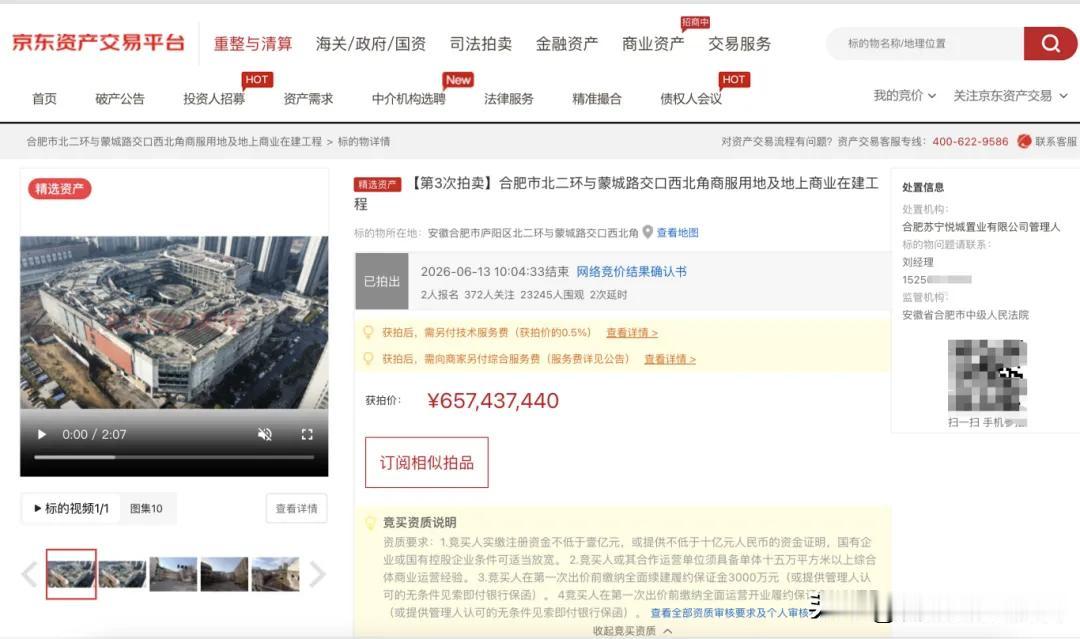Open the 破产公告 menu item
1080x639 pixels.
pos(120,99)
